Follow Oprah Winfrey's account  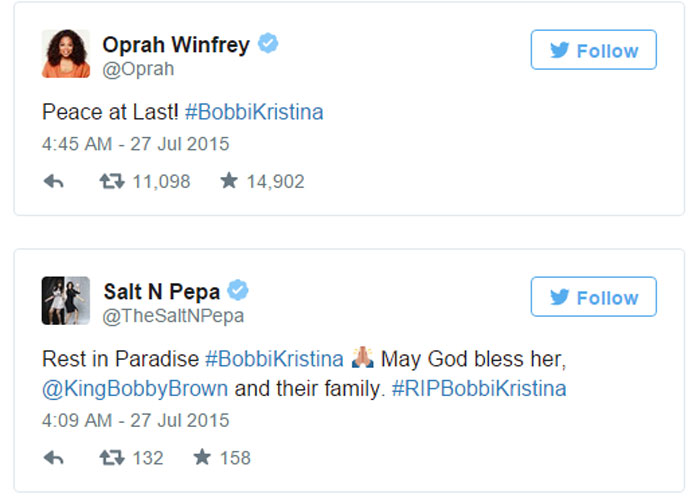pos(593,50)
